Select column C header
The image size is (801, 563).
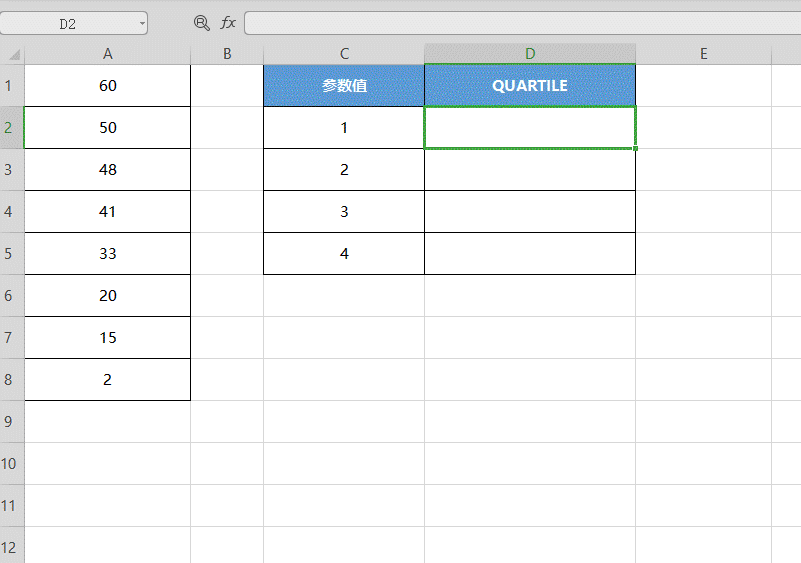[344, 54]
